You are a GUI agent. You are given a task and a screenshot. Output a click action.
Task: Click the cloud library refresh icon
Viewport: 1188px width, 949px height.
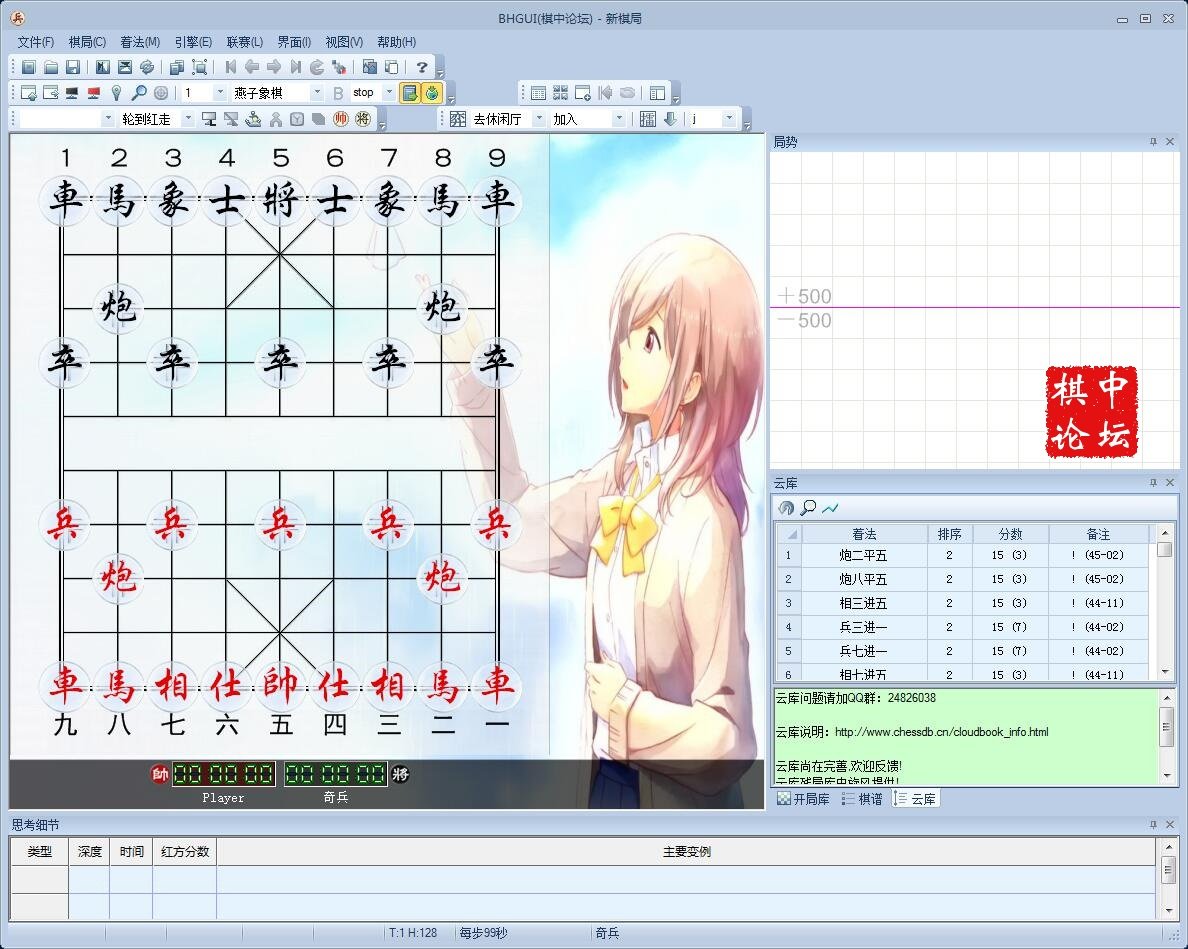point(786,507)
